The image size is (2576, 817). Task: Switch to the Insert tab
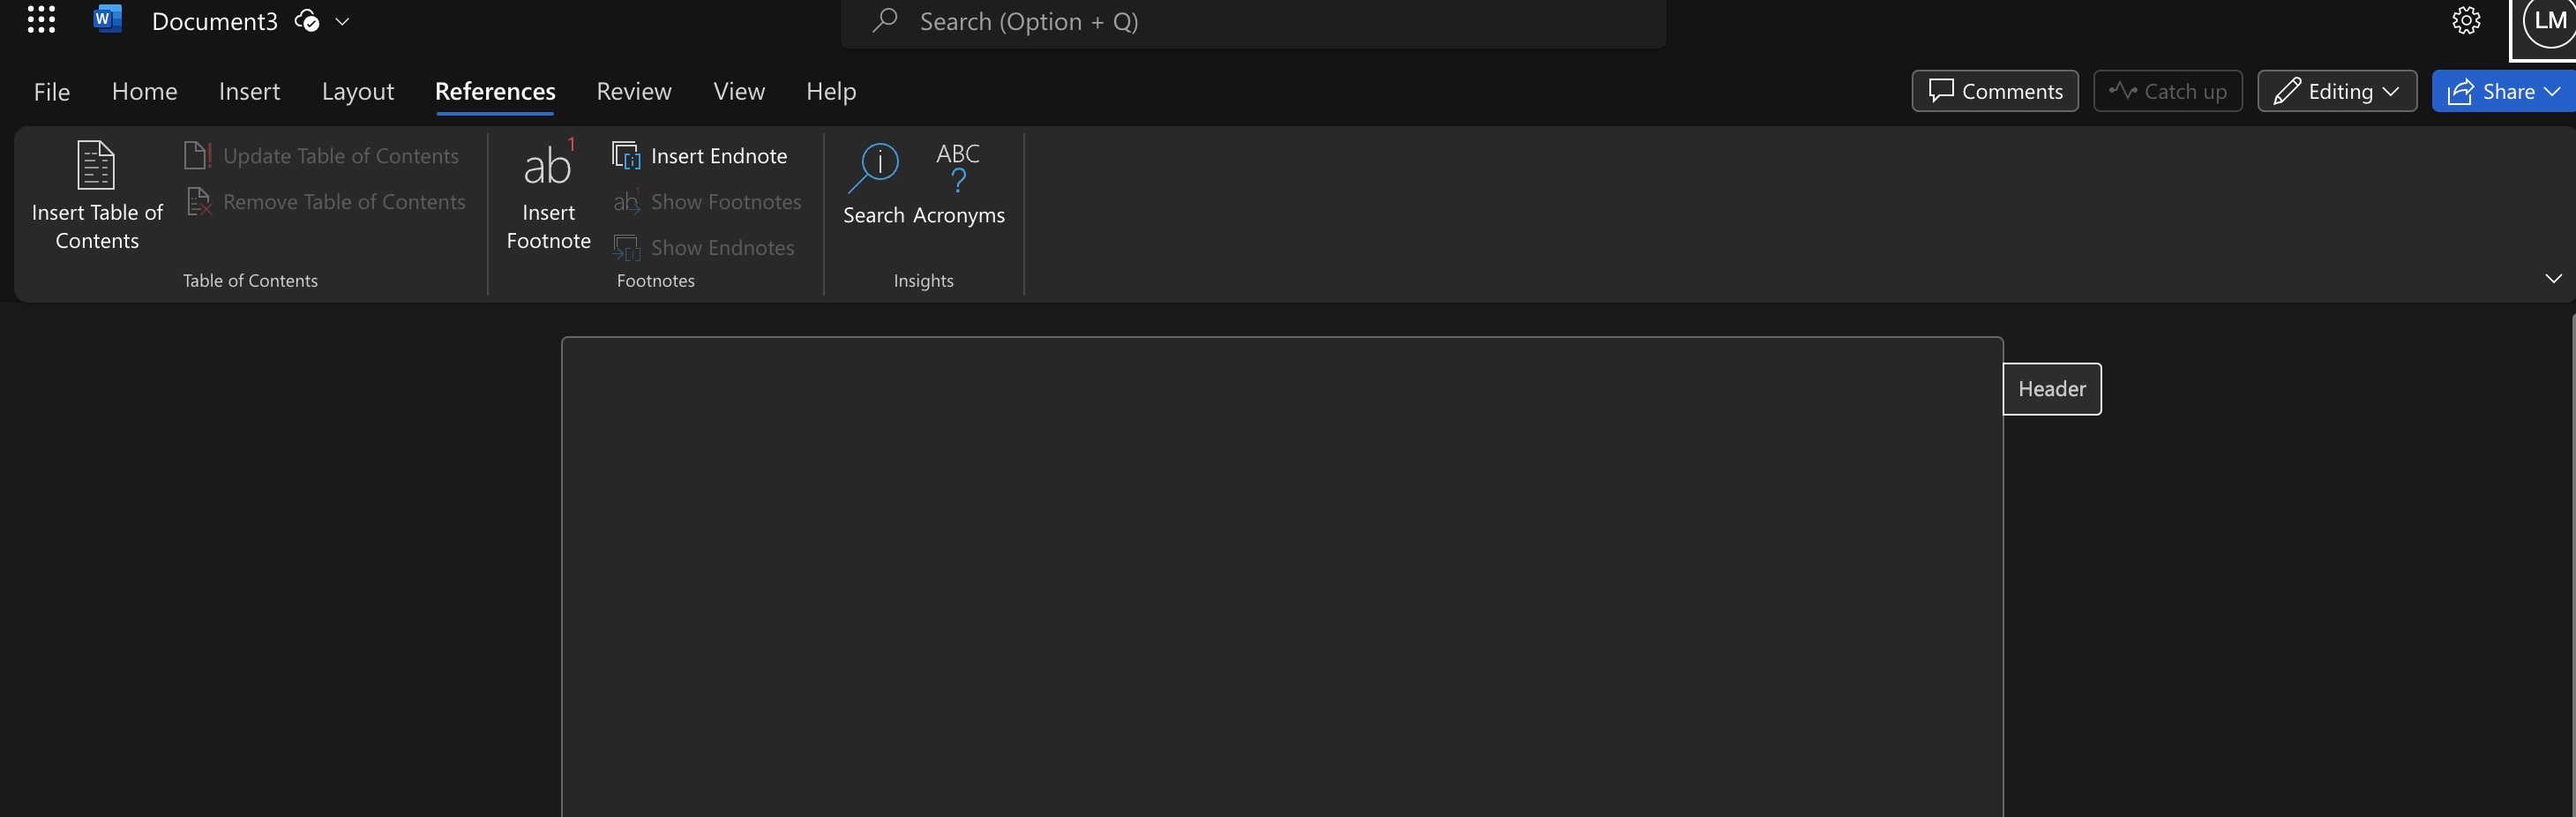click(x=249, y=92)
